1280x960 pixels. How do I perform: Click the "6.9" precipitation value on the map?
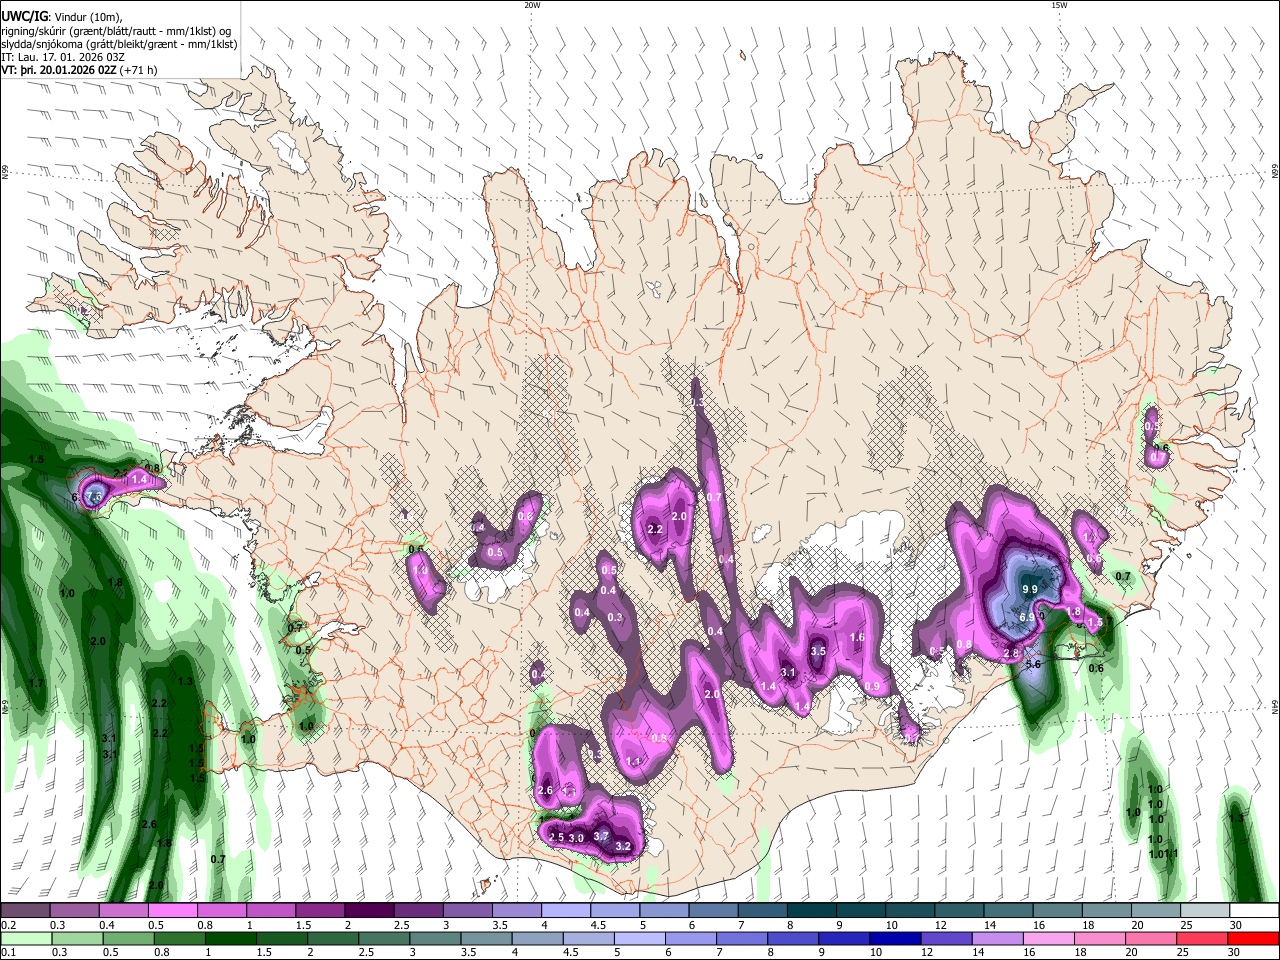1027,617
